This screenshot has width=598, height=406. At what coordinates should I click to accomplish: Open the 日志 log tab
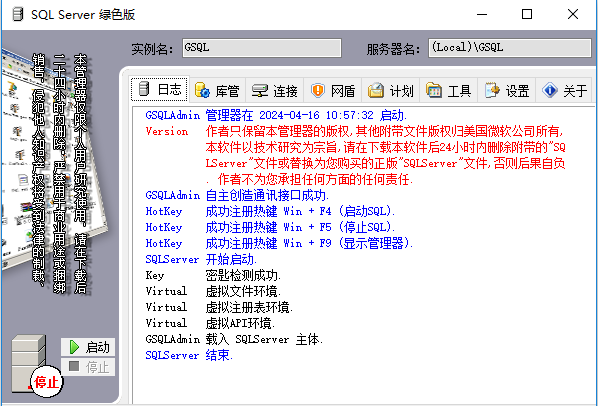(159, 89)
